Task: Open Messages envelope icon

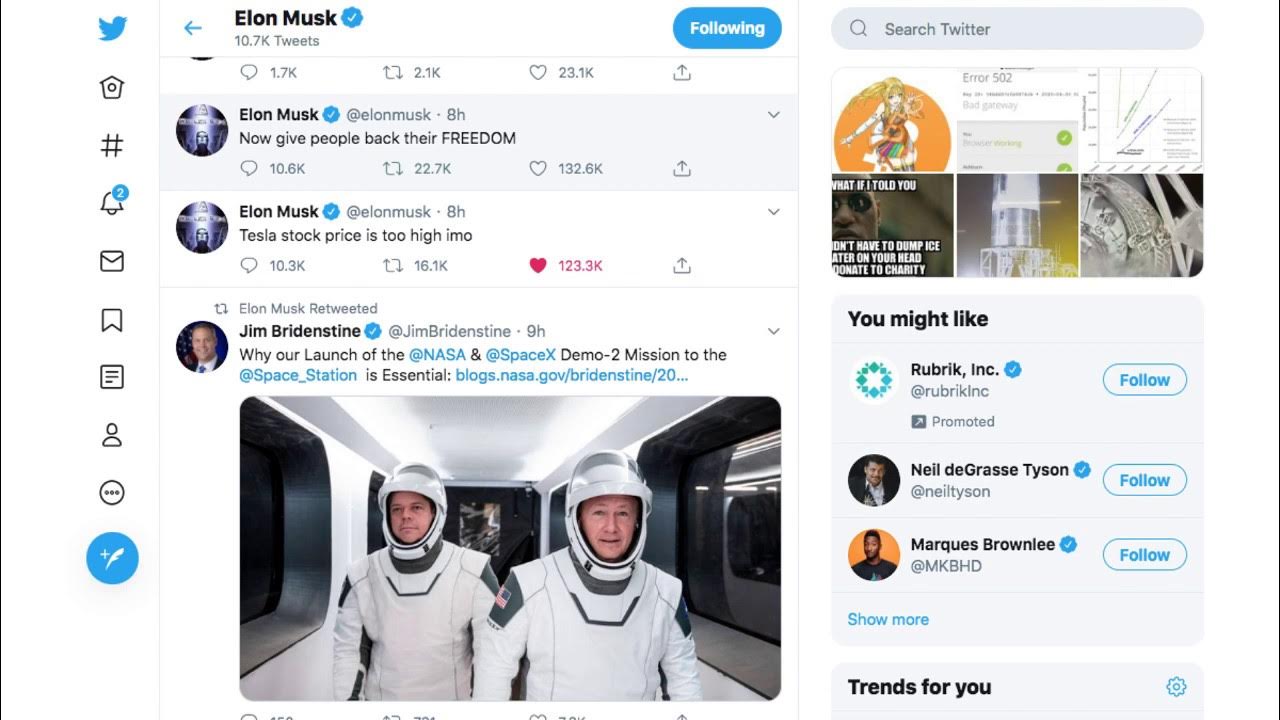Action: point(112,261)
